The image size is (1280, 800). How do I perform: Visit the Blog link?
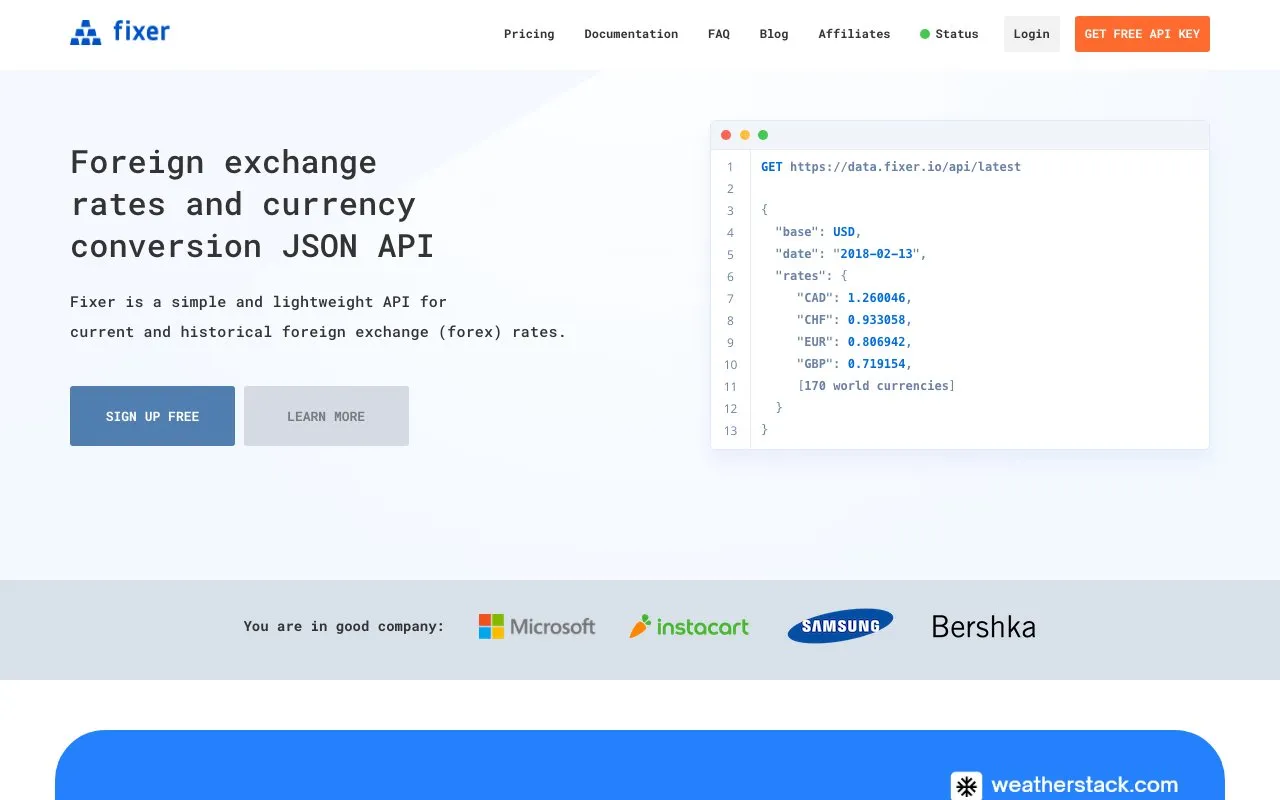774,34
